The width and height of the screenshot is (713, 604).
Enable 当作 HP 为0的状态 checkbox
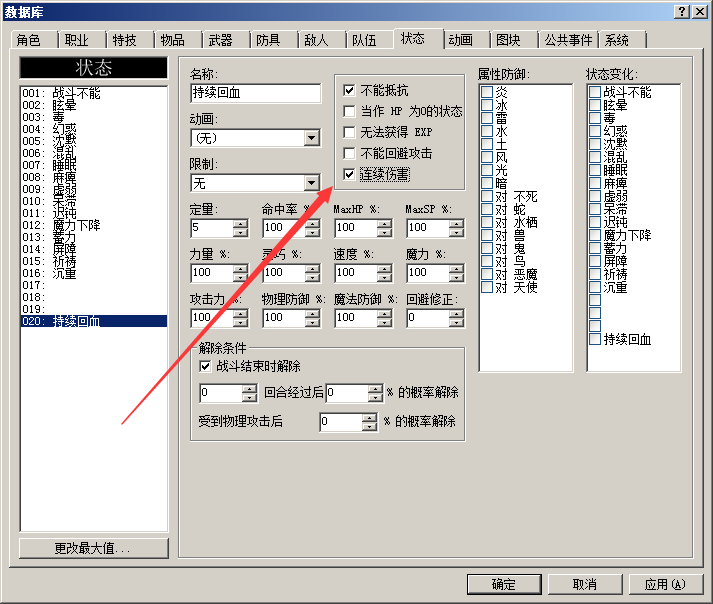[x=349, y=111]
